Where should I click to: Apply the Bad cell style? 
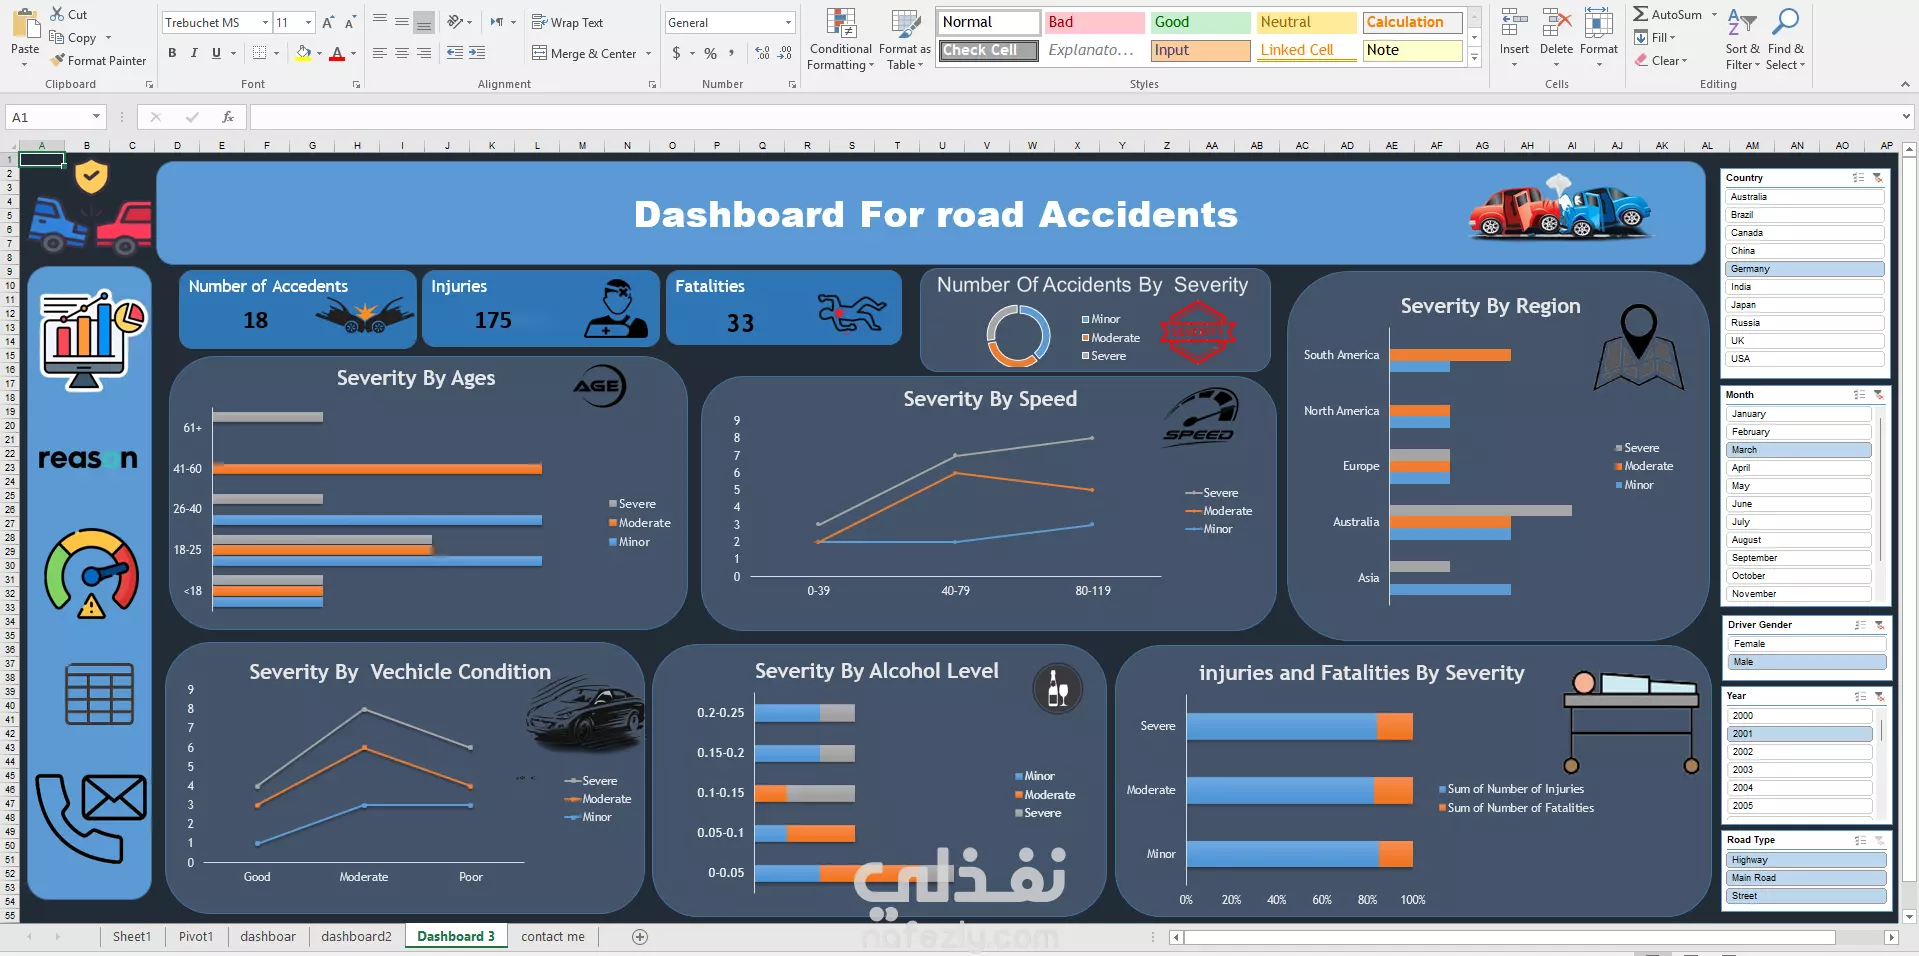(x=1094, y=22)
